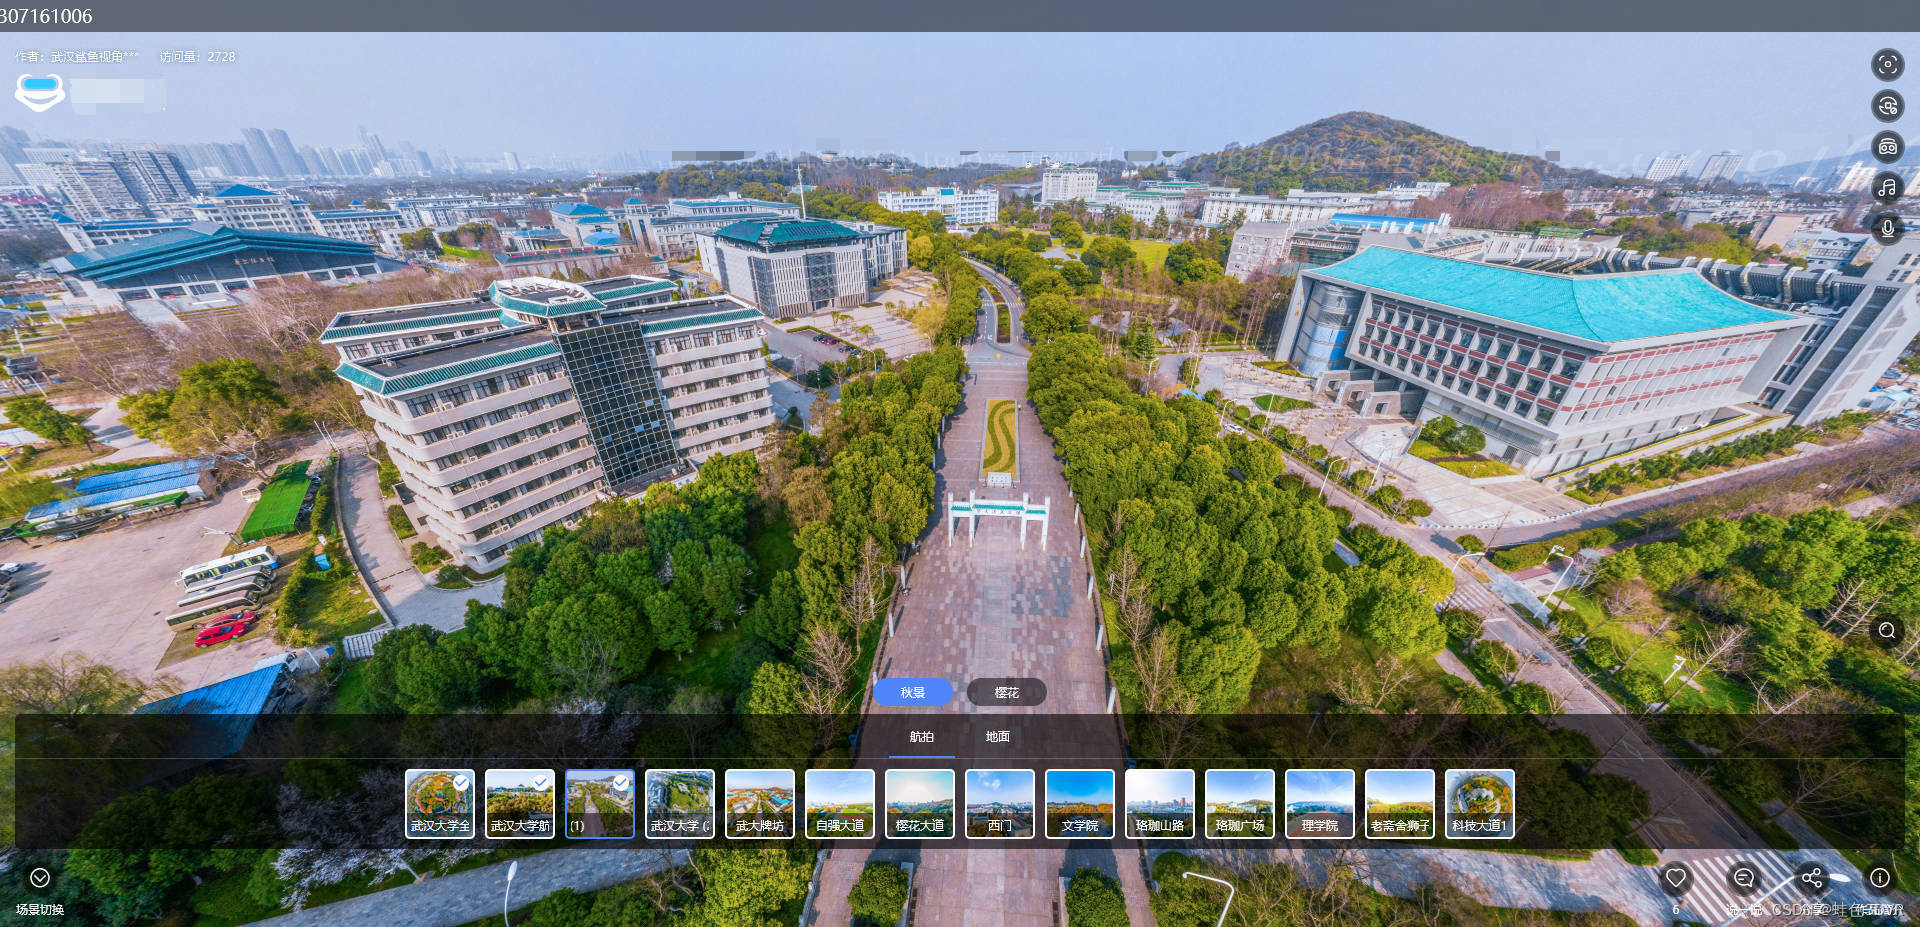This screenshot has width=1920, height=927.
Task: Open the 科技大道1 scene thumbnail
Action: click(x=1480, y=804)
